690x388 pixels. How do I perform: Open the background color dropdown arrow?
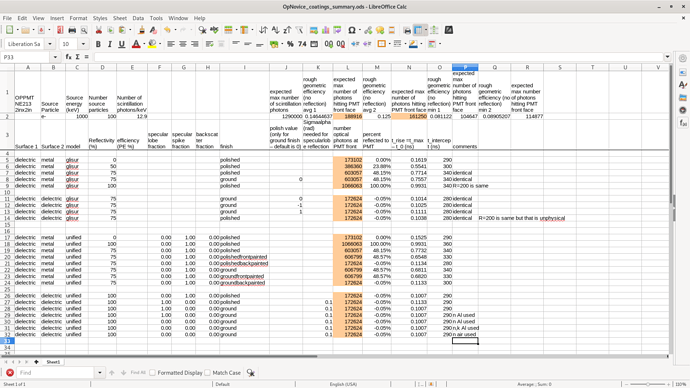tap(160, 44)
